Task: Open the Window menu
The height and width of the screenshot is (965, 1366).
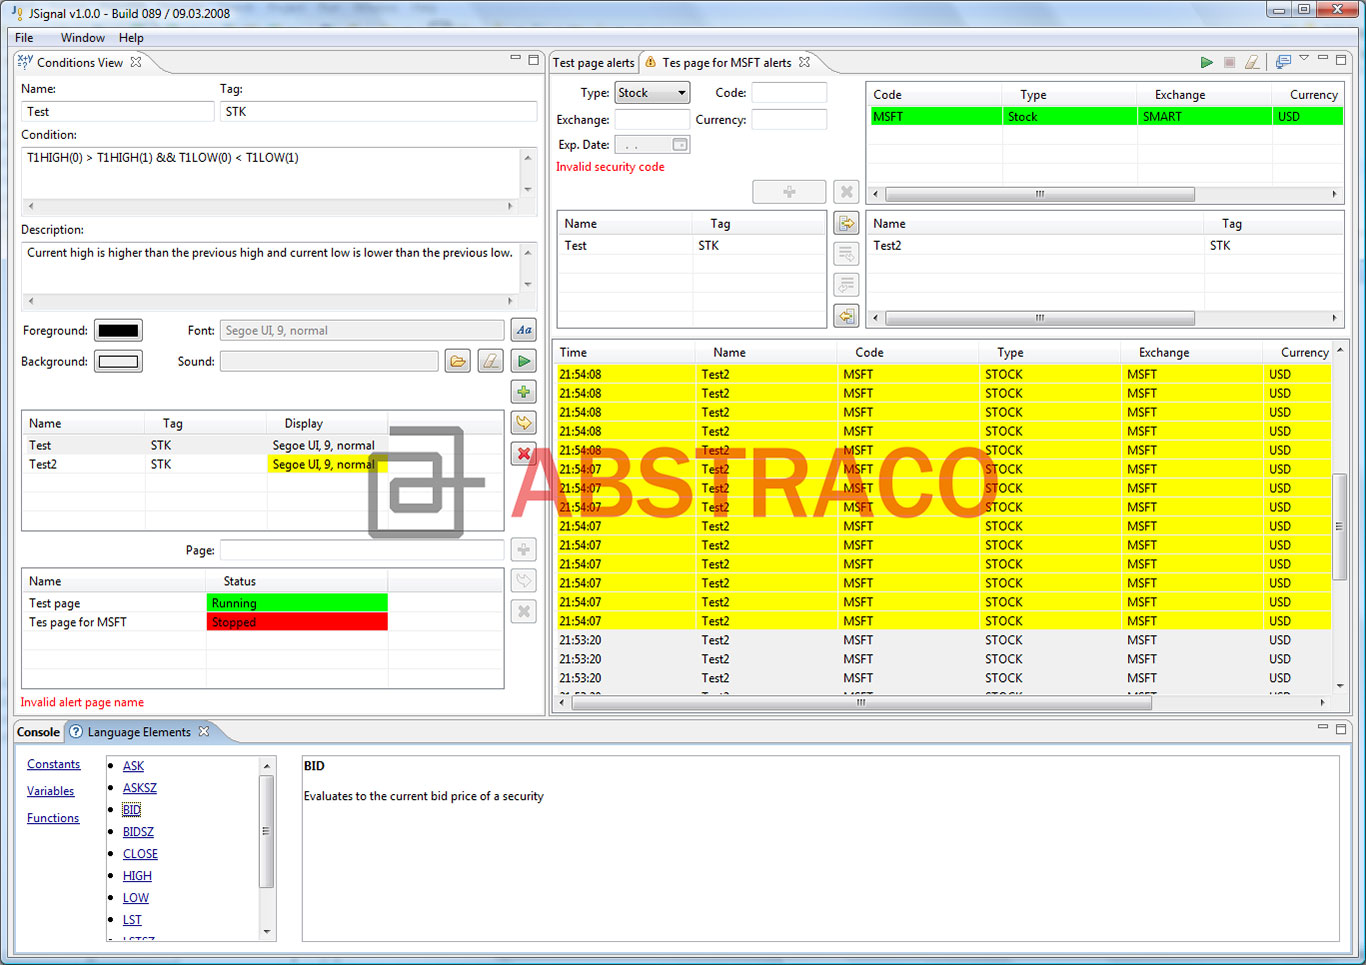Action: pyautogui.click(x=82, y=37)
